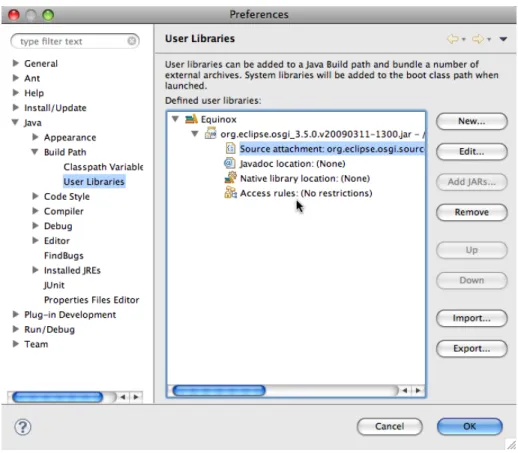
Task: Expand the Debug node under Java
Action: (x=35, y=226)
